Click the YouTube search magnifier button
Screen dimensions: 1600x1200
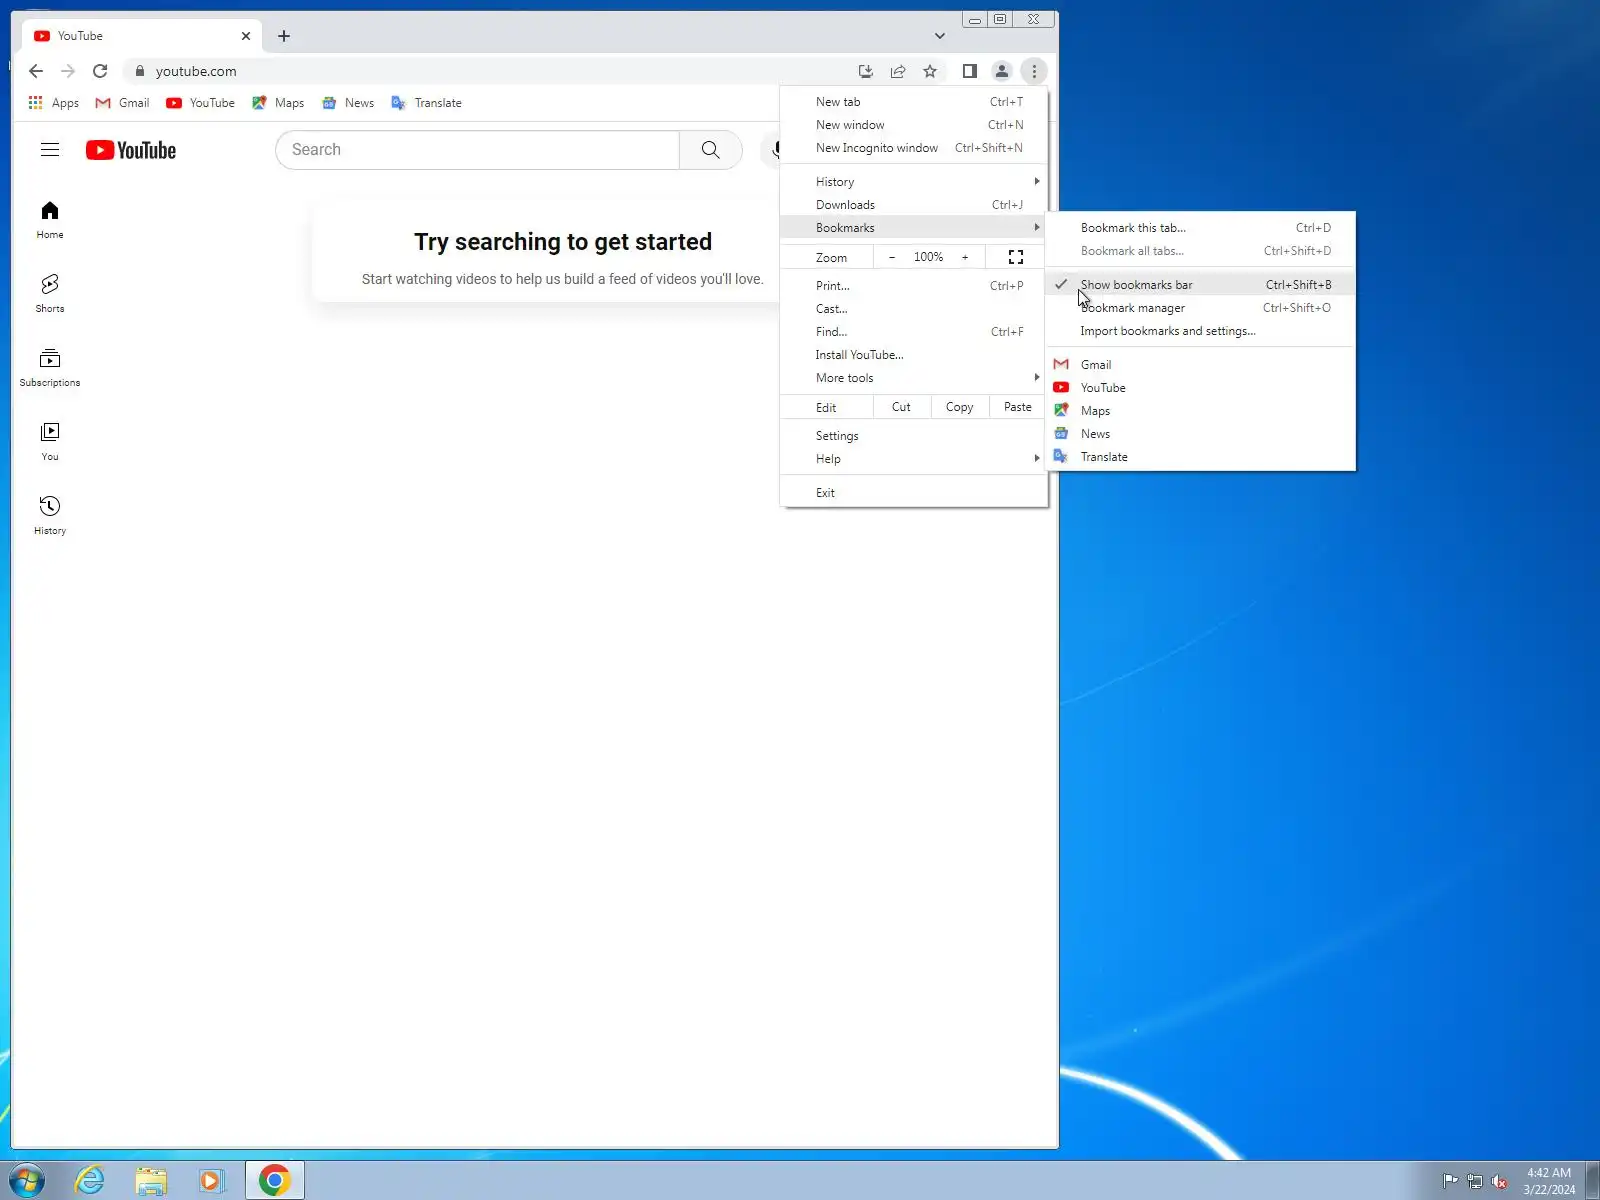coord(711,150)
